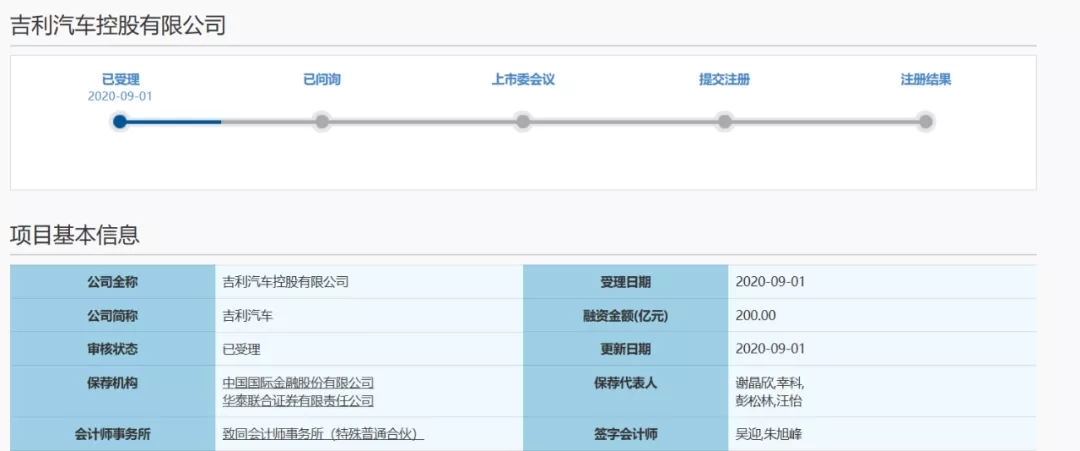The height and width of the screenshot is (451, 1080).
Task: Click the 彭松林,汪怡 representative names
Action: 769,401
